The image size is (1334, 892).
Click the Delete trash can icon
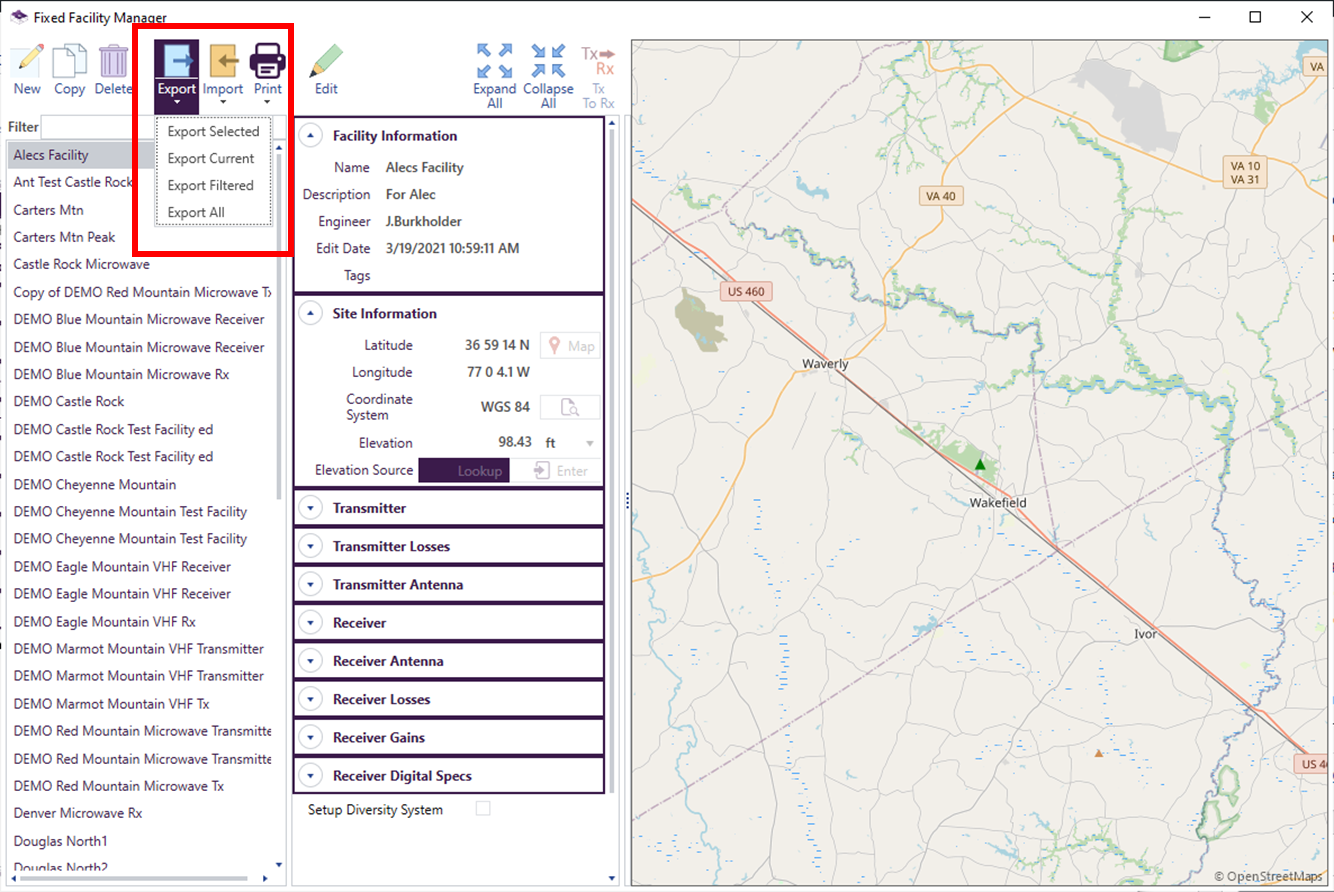pyautogui.click(x=113, y=62)
